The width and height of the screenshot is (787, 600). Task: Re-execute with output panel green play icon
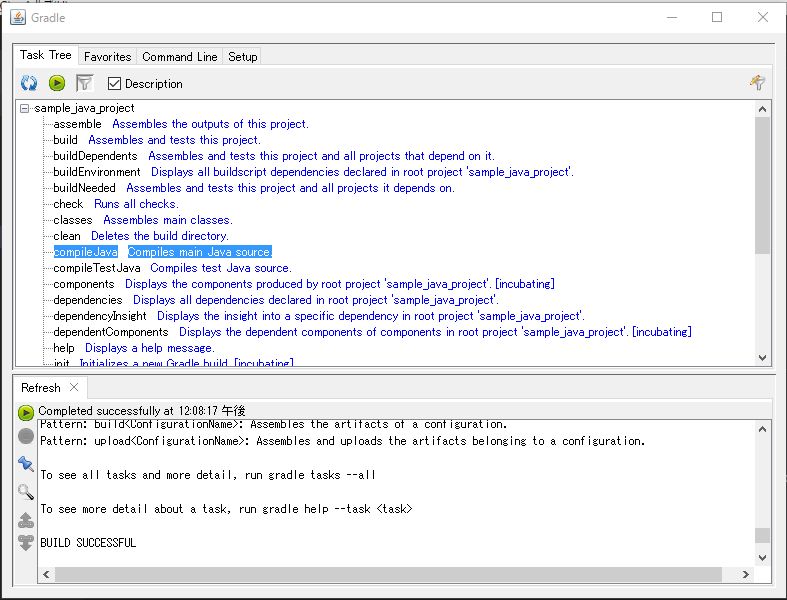tap(26, 411)
